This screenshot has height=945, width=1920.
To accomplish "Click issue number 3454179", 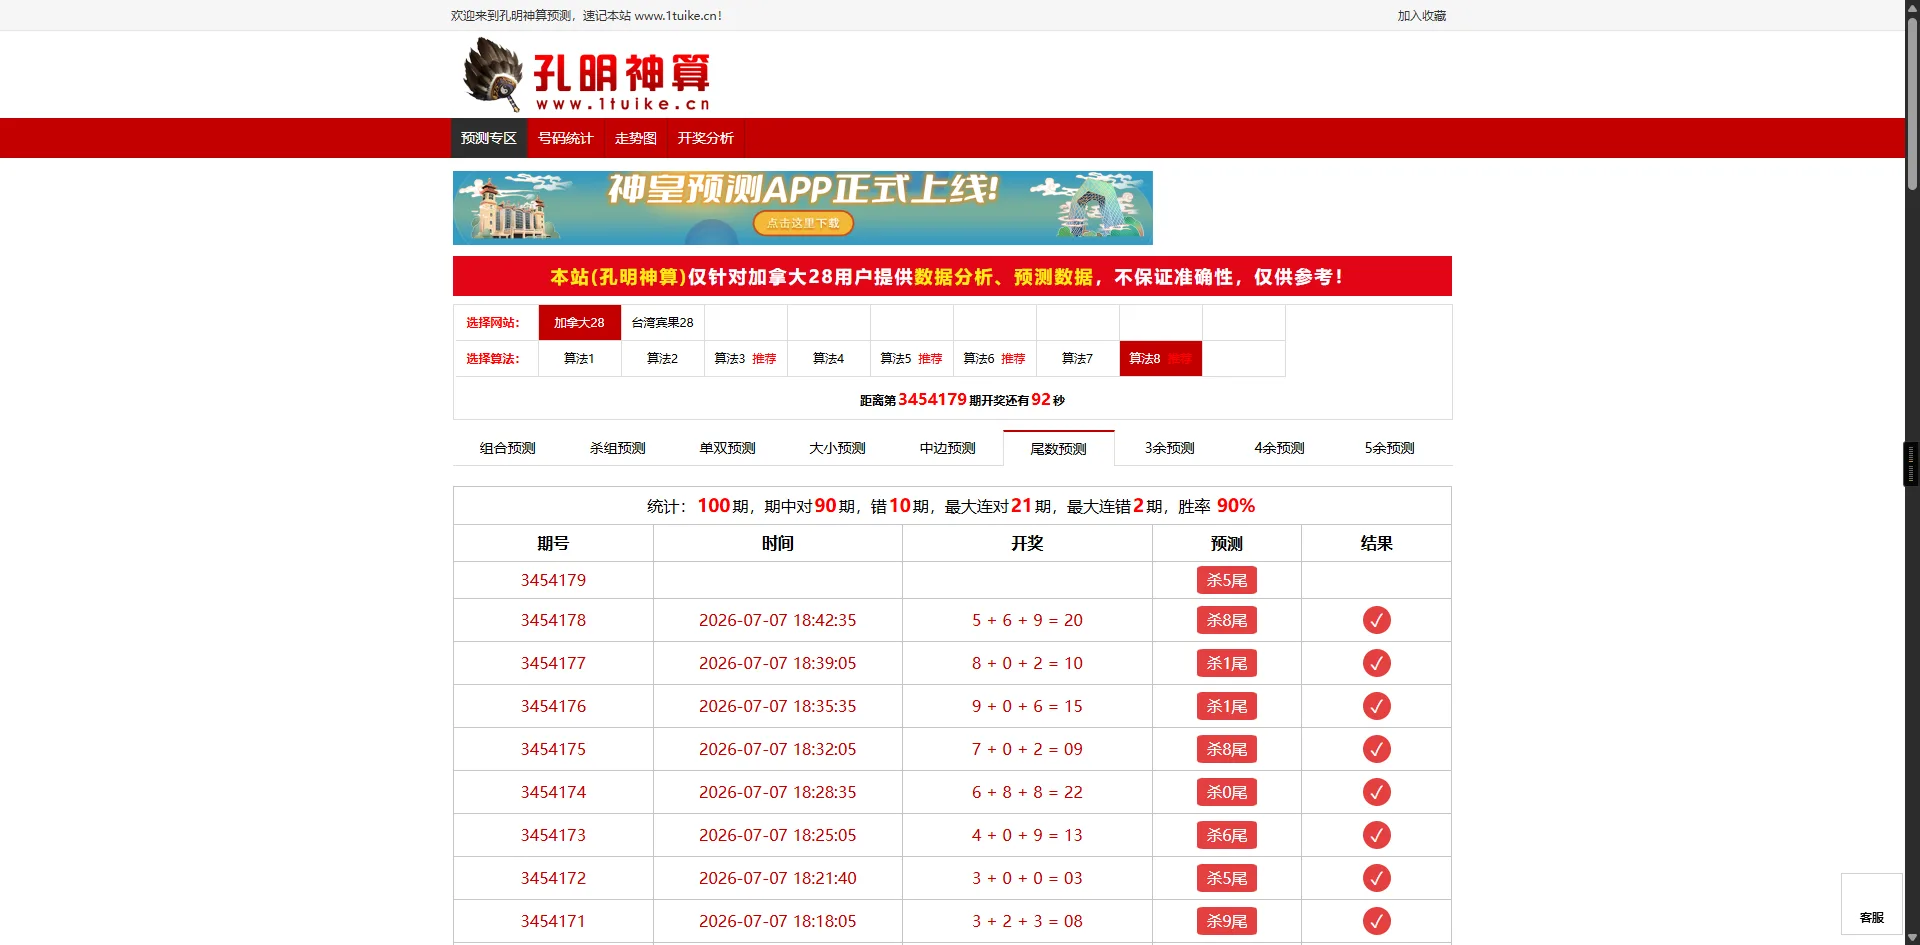I will [x=553, y=580].
